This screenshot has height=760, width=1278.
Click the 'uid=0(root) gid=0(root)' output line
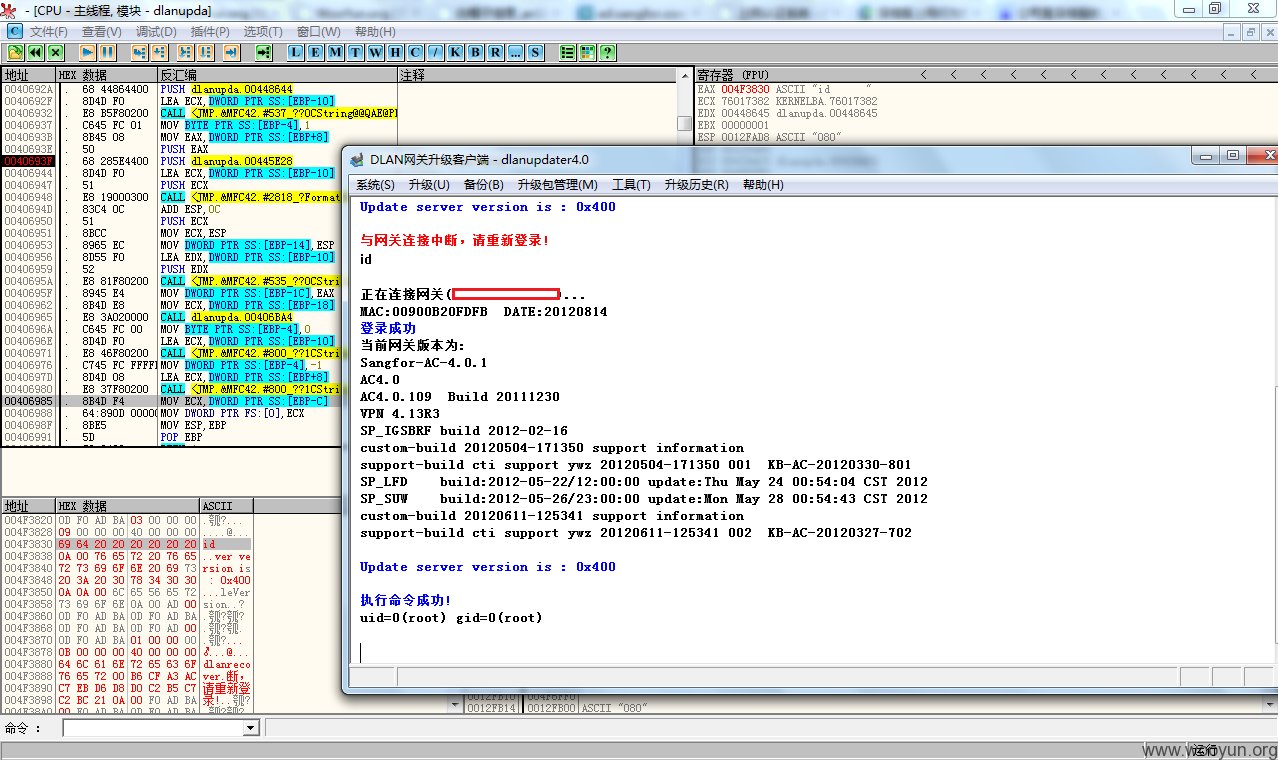click(451, 618)
